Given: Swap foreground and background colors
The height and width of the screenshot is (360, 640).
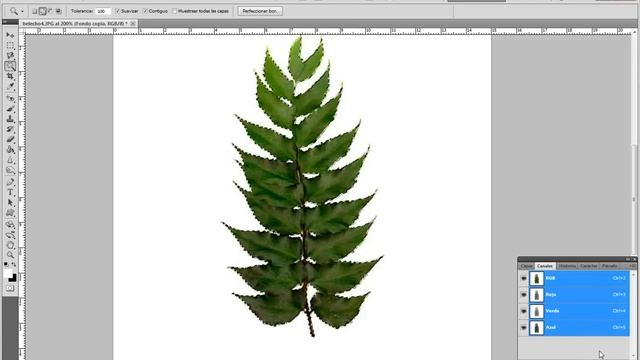Looking at the screenshot, I should (14, 264).
